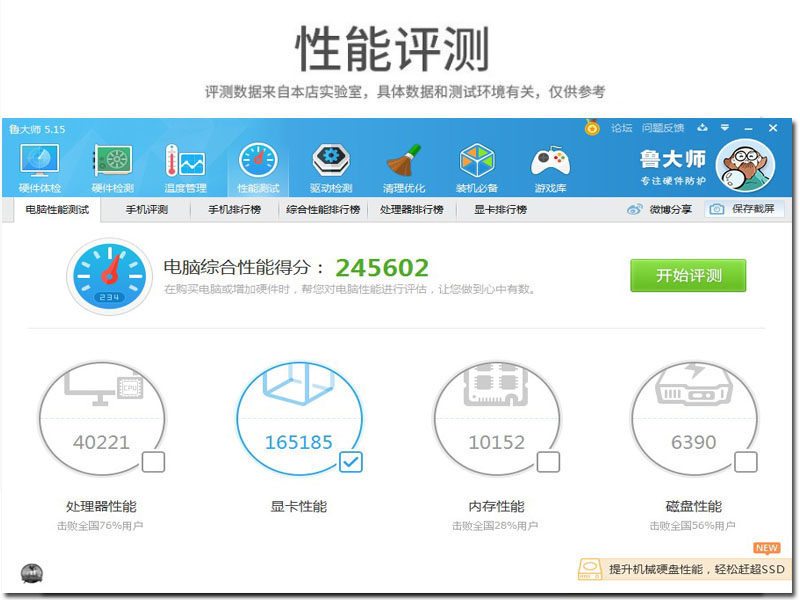Click the download tray icon in title bar
This screenshot has width=800, height=600.
(702, 128)
